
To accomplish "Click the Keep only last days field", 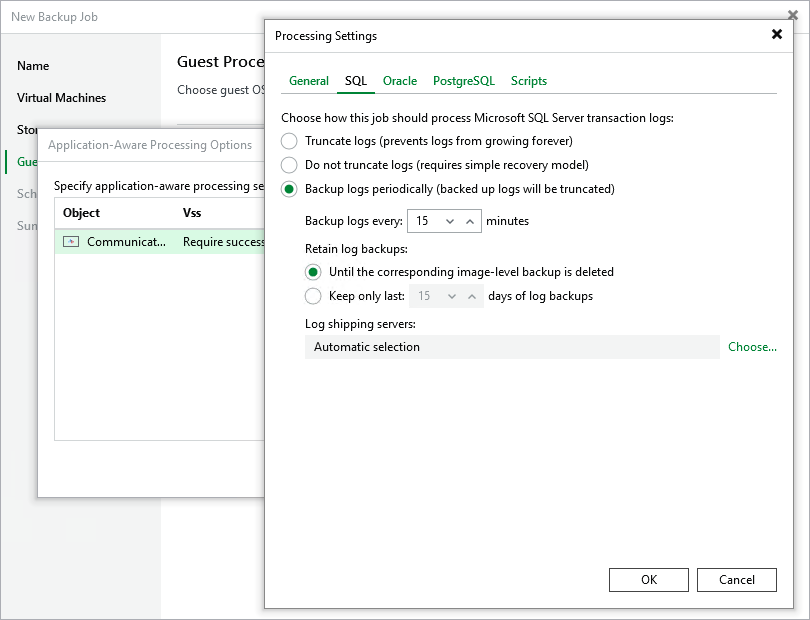I will 446,296.
